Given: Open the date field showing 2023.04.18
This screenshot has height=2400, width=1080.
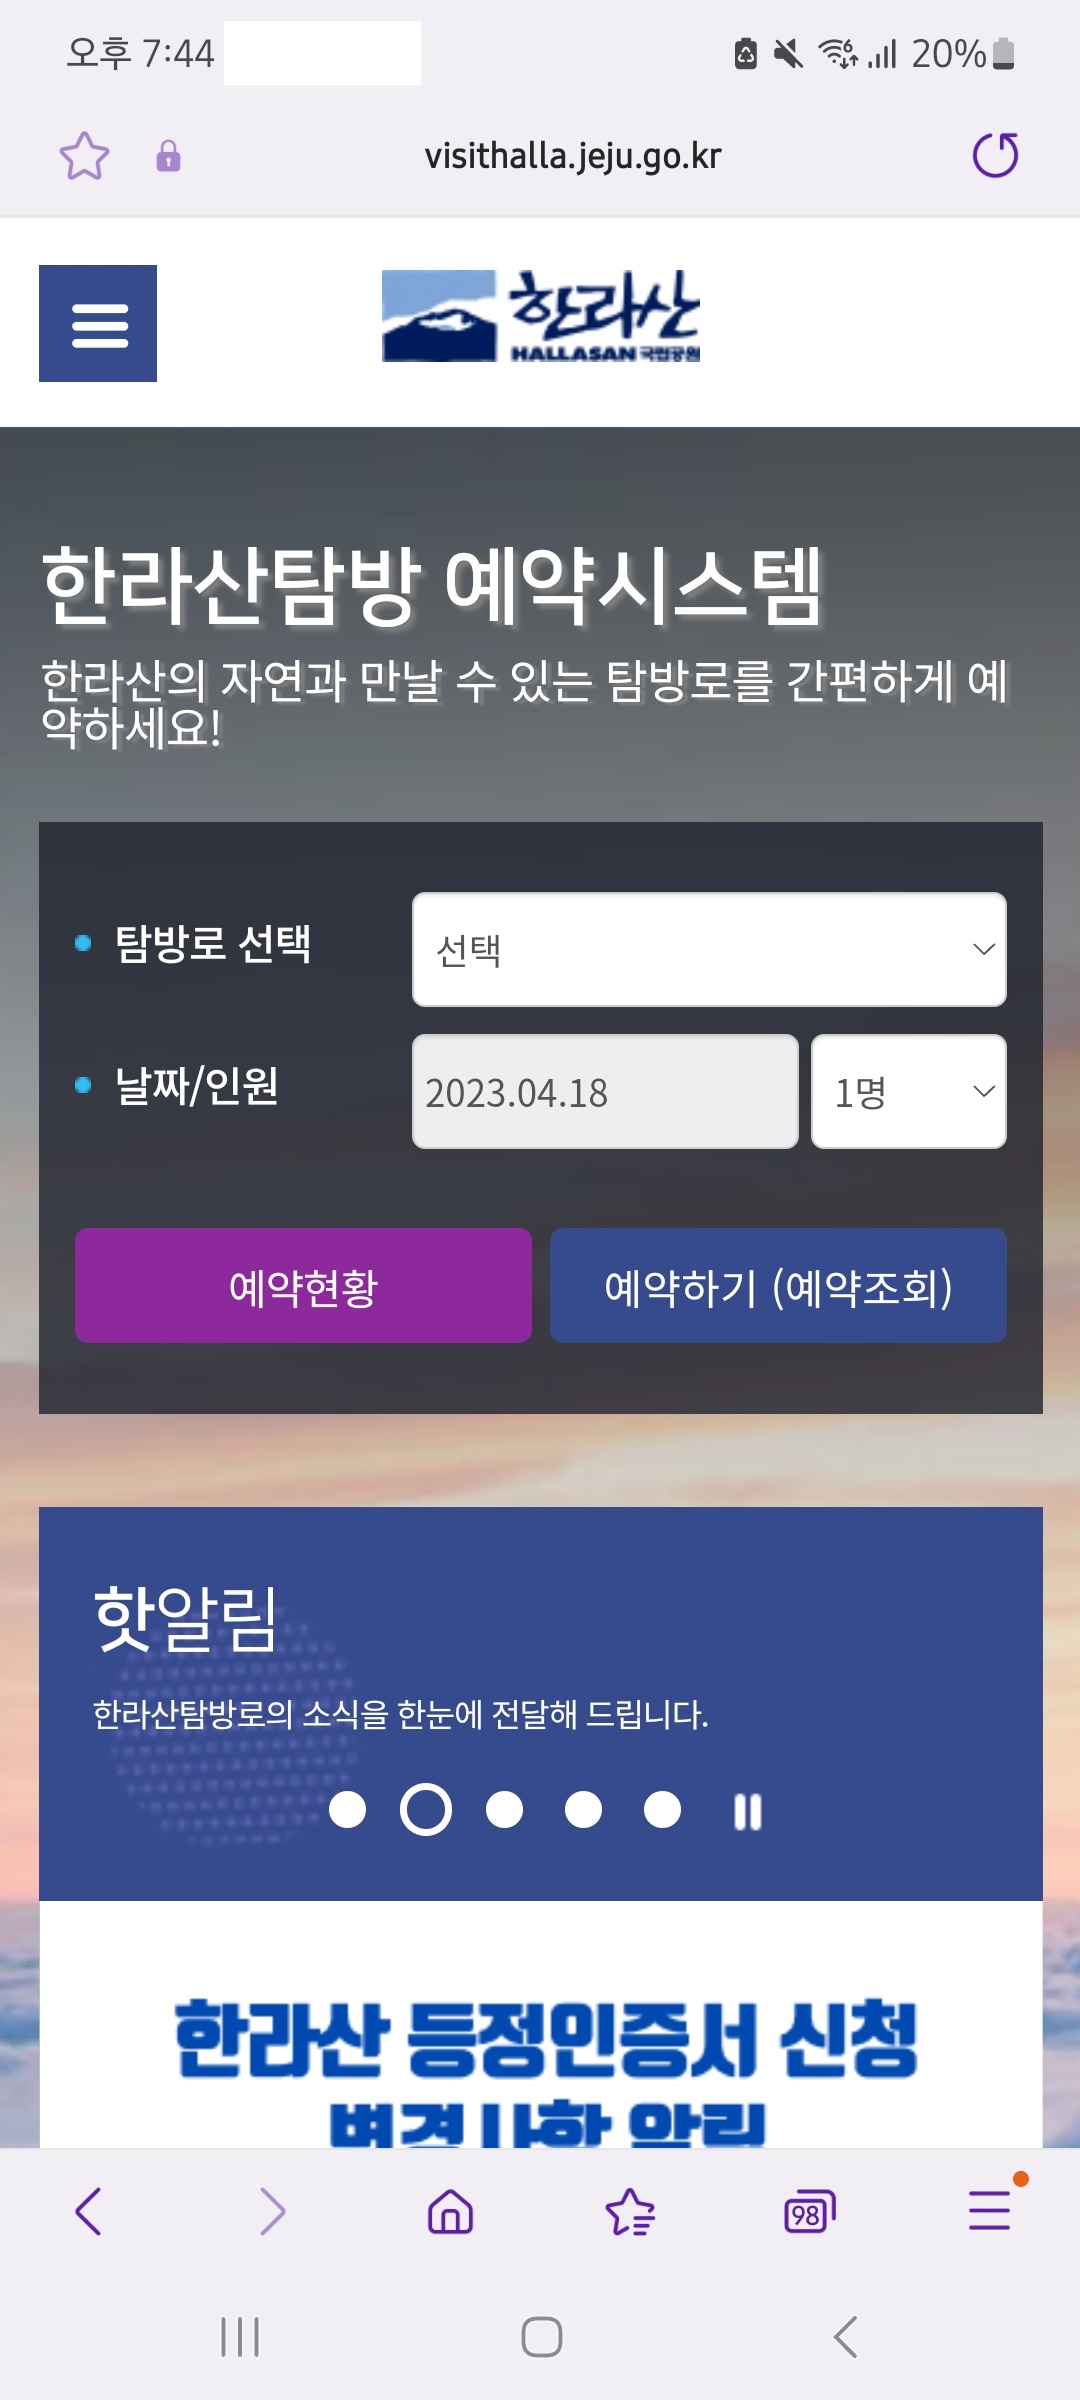Looking at the screenshot, I should [x=605, y=1091].
